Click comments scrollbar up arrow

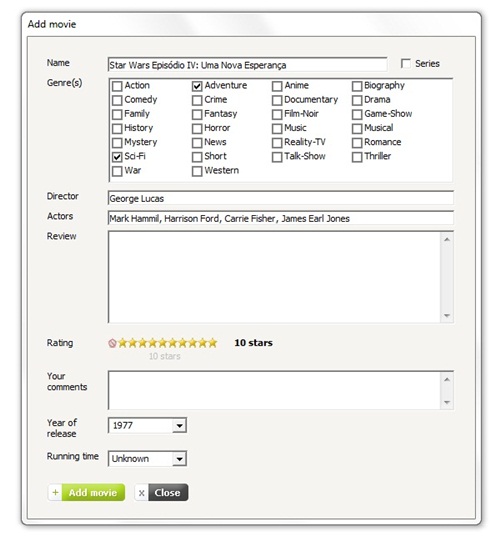pyautogui.click(x=447, y=380)
